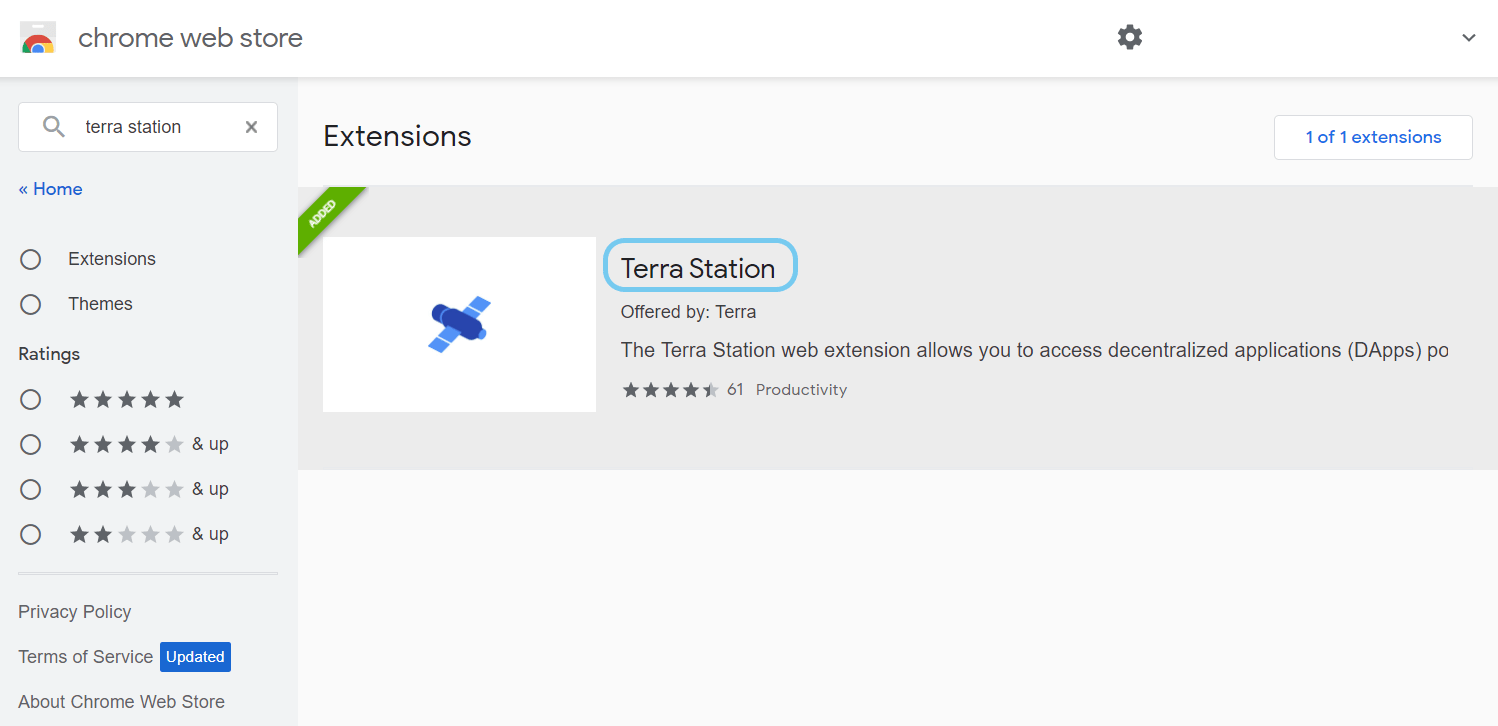
Task: Expand the account dropdown chevron
Action: click(x=1468, y=38)
